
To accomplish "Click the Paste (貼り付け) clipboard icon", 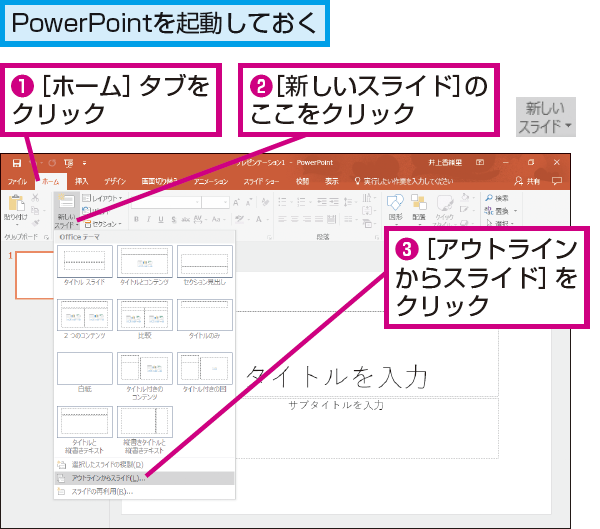I will [x=16, y=203].
